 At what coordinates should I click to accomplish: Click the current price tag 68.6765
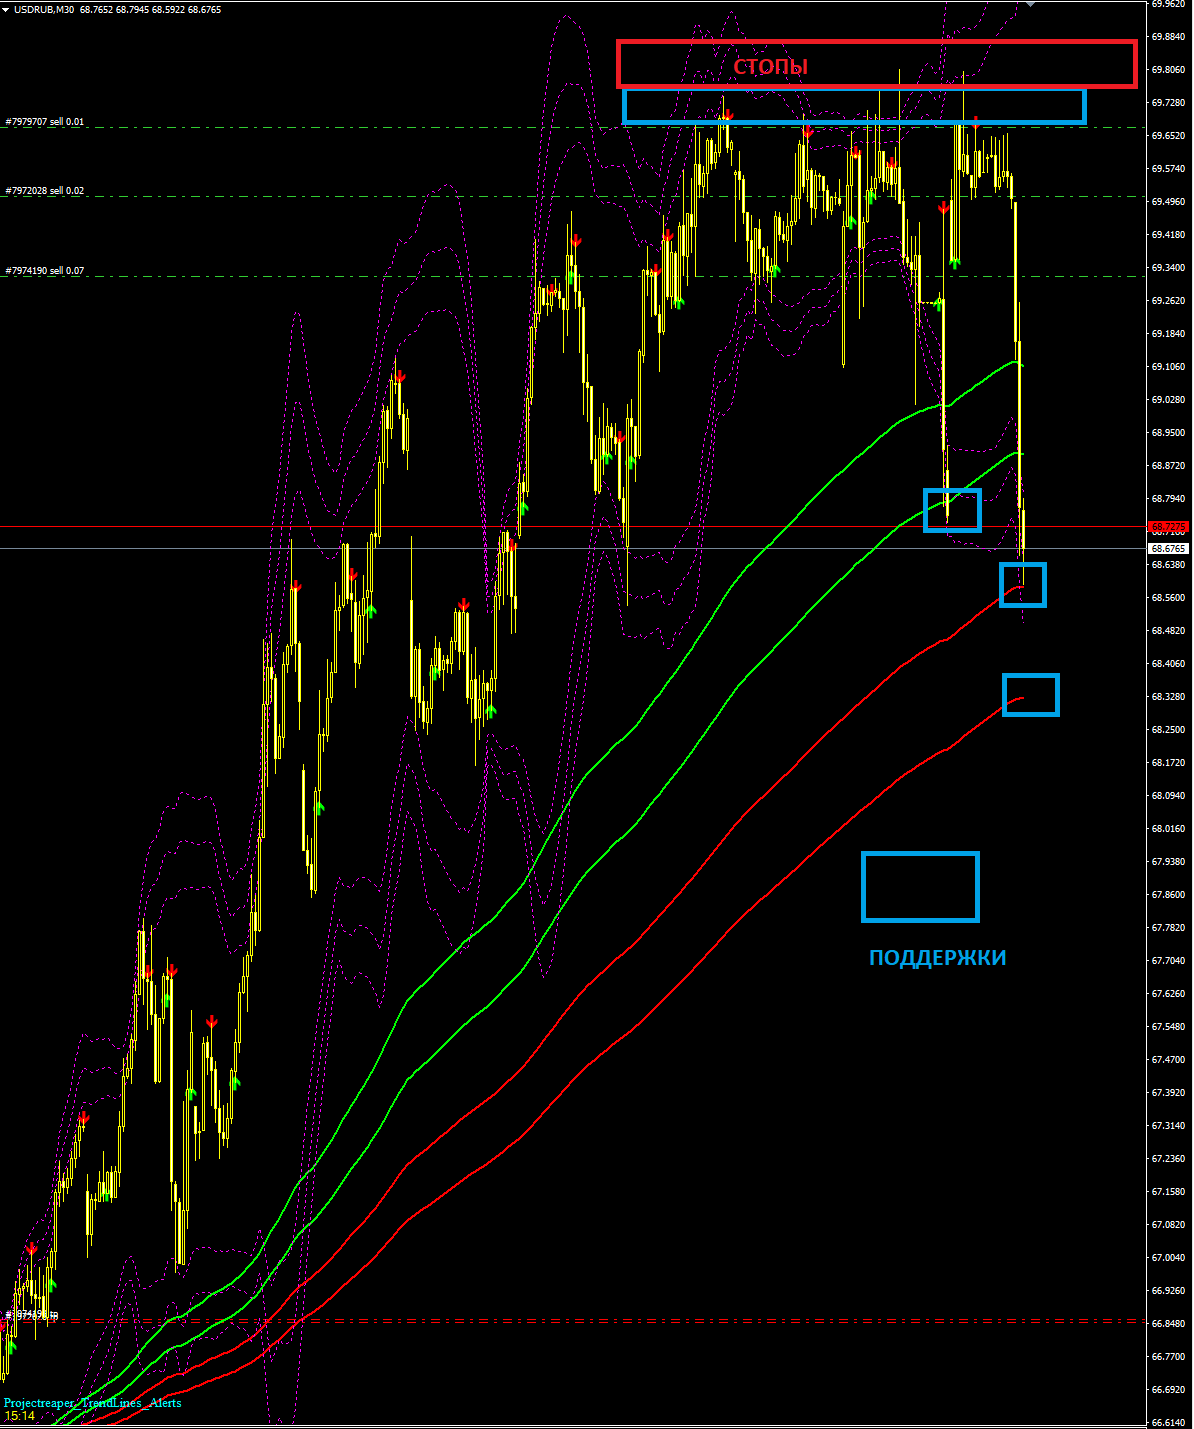tap(1169, 548)
